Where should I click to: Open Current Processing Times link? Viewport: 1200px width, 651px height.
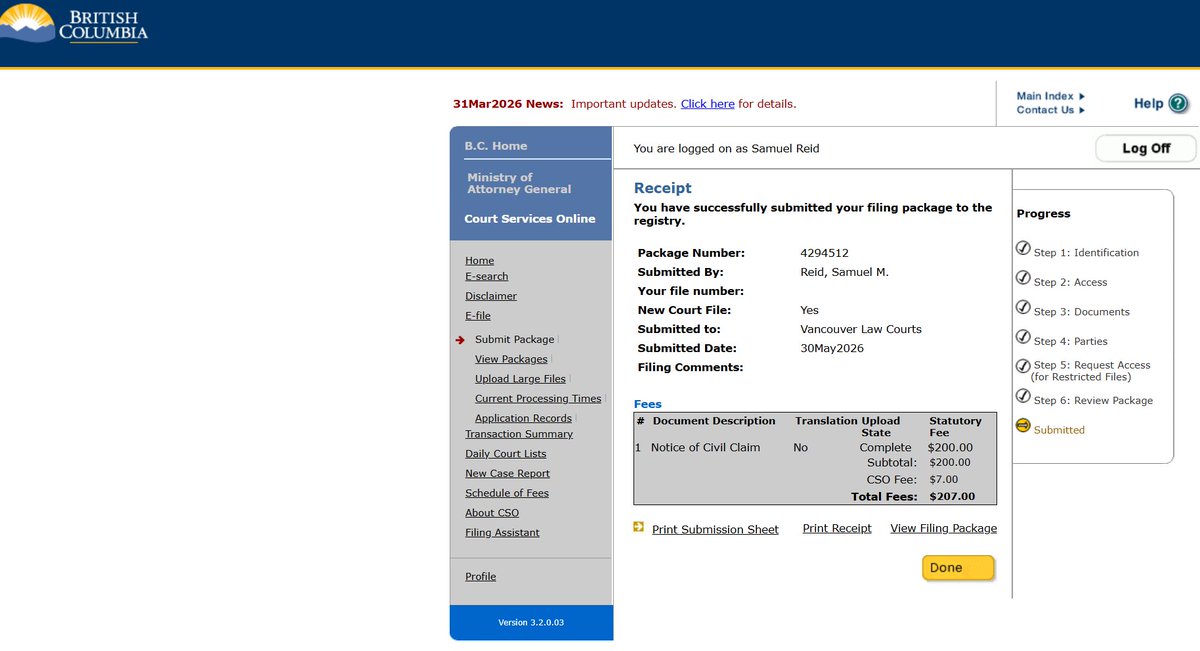click(538, 399)
